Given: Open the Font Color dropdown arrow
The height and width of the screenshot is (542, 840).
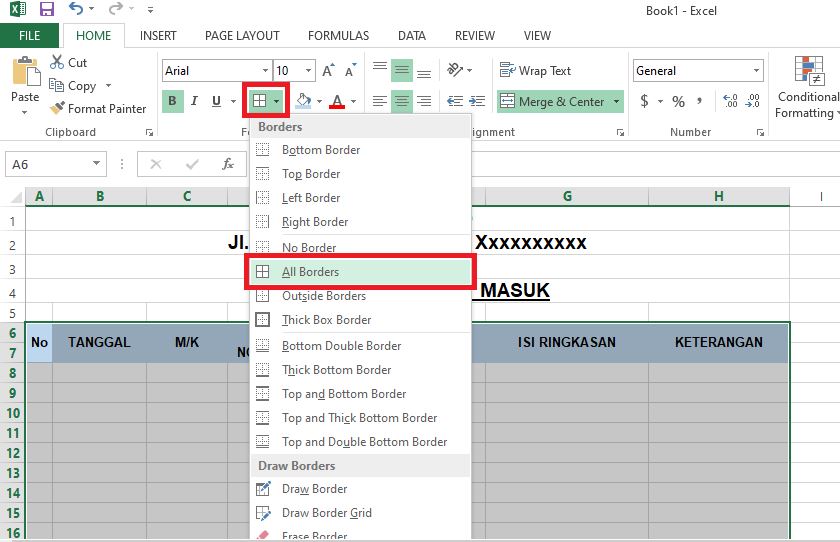Looking at the screenshot, I should pyautogui.click(x=354, y=101).
